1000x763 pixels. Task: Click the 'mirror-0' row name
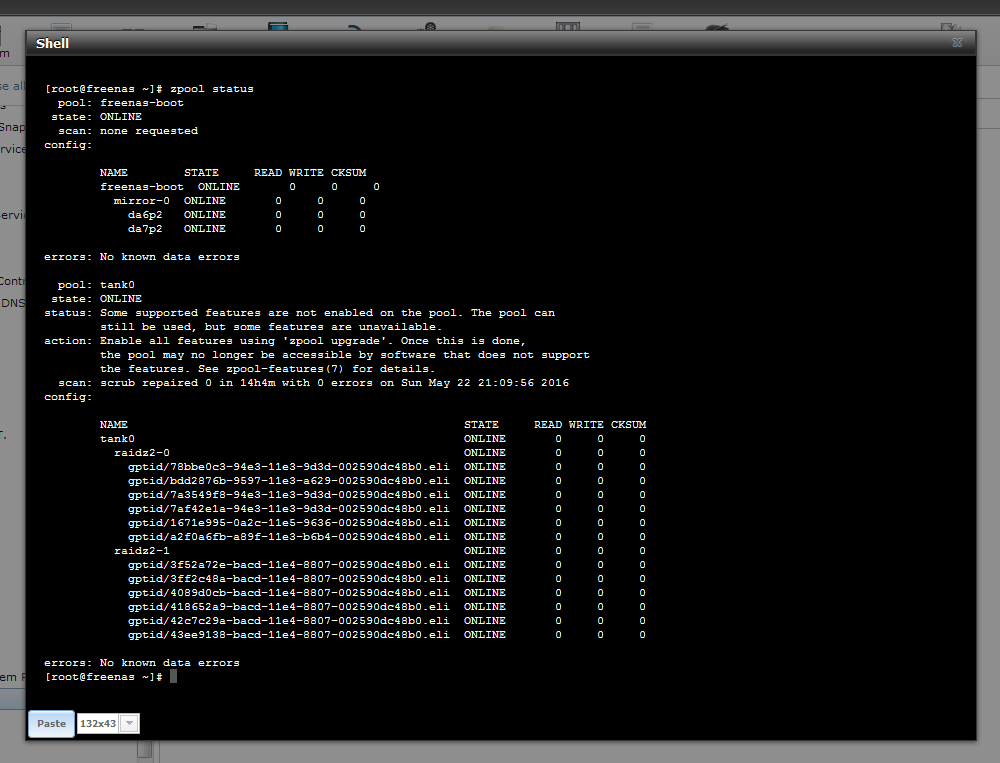(142, 200)
